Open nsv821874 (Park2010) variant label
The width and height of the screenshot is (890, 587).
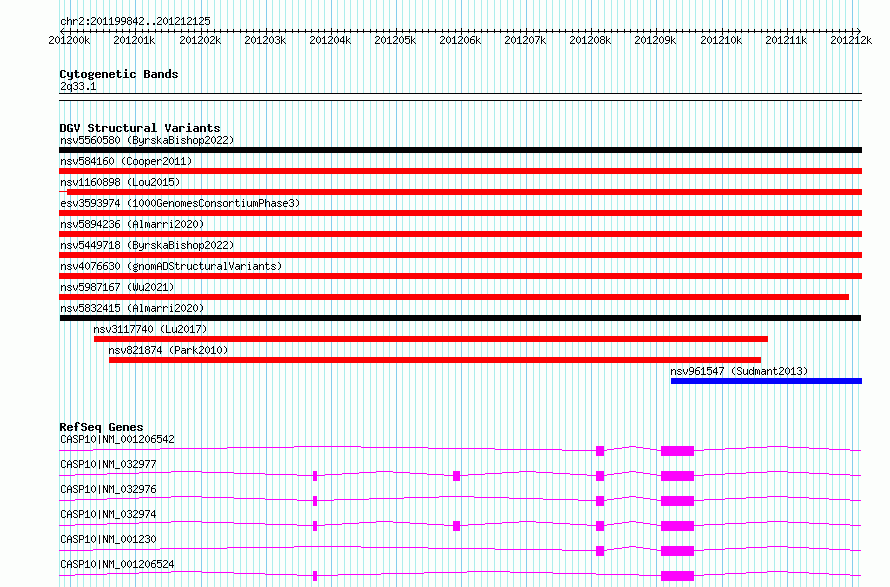click(x=168, y=350)
